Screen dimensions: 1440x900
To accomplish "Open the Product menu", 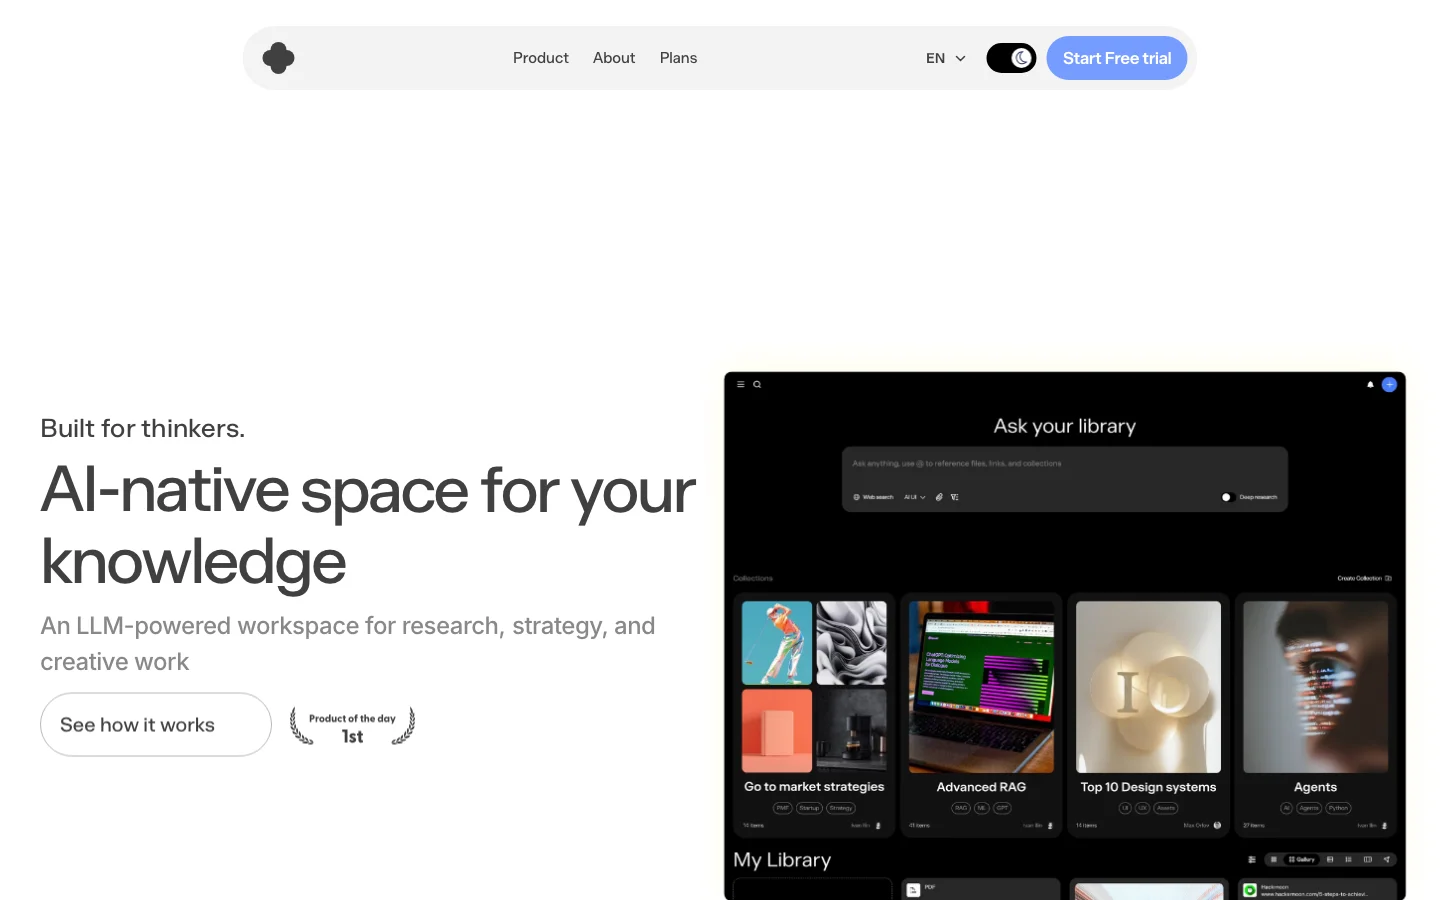I will pos(541,58).
